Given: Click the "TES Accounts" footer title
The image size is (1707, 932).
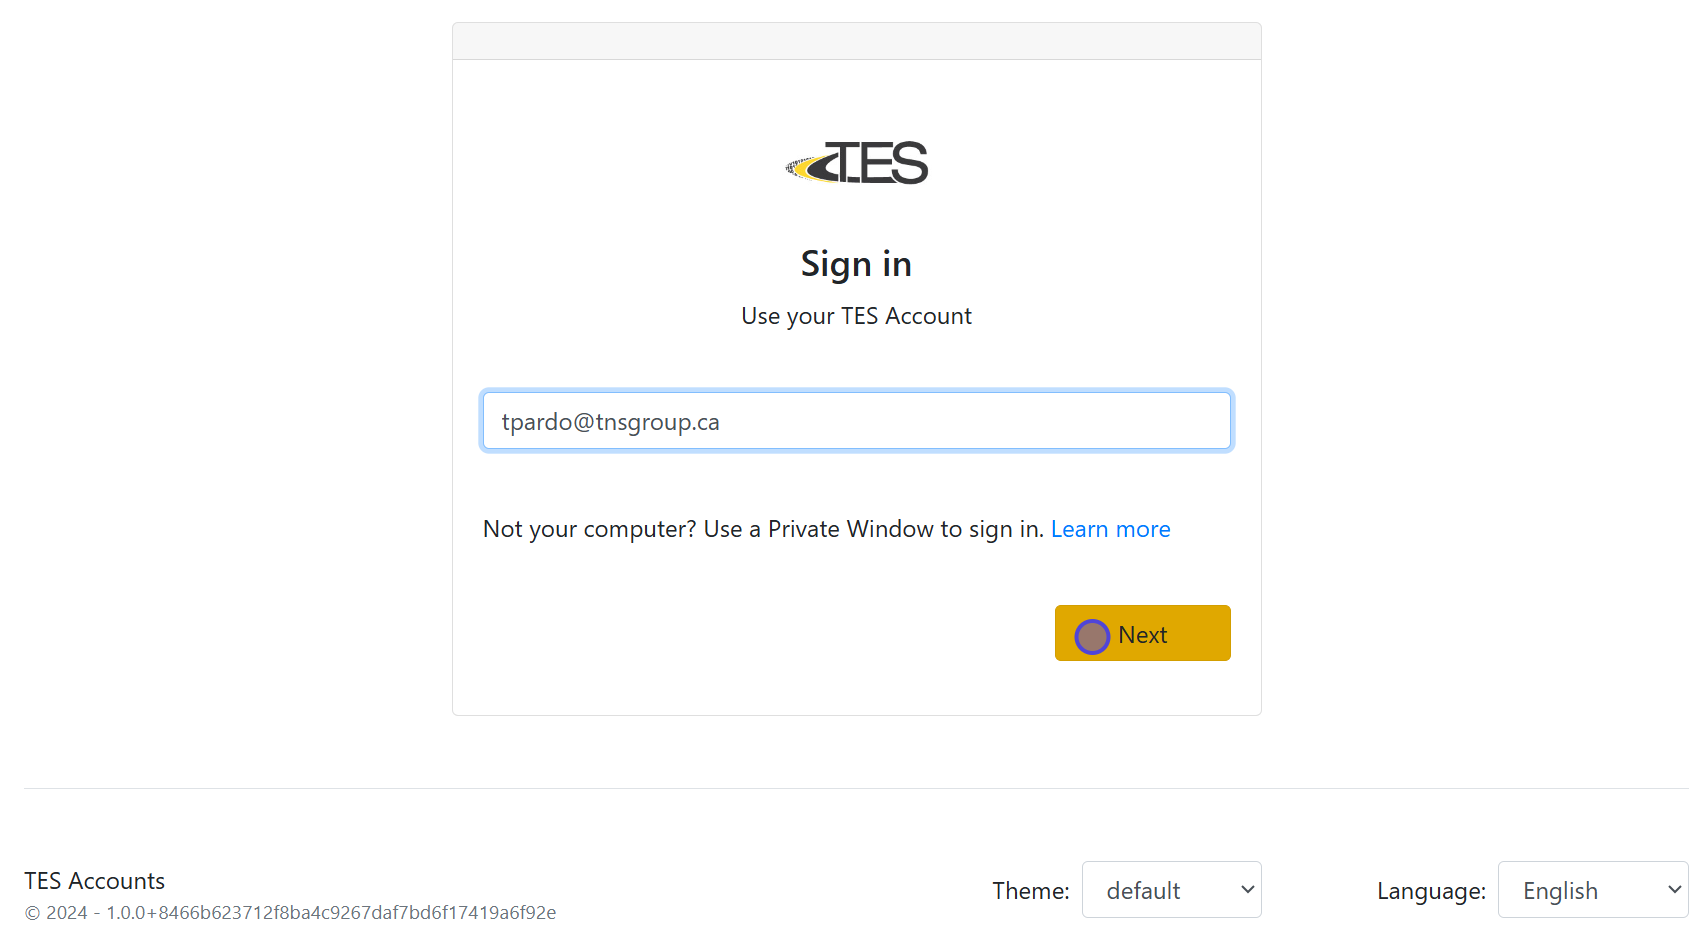Looking at the screenshot, I should point(94,881).
